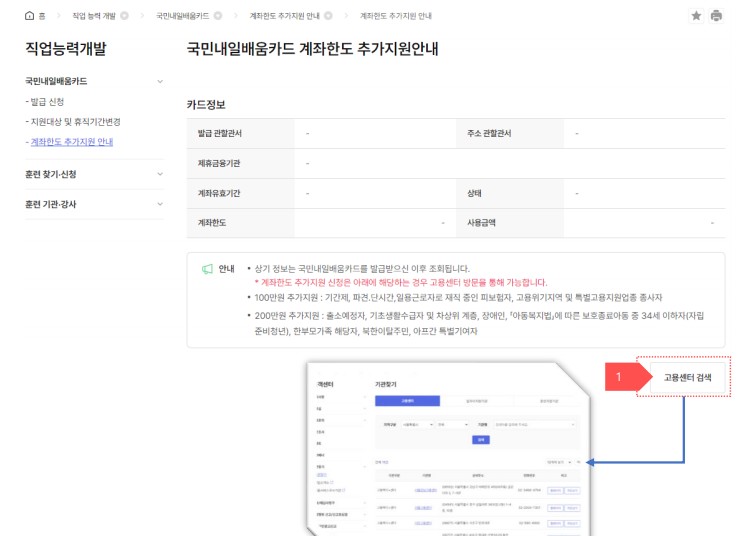Viewport: 747px width, 536px height.
Task: Click the megaphone 안내 icon
Action: pos(207,269)
